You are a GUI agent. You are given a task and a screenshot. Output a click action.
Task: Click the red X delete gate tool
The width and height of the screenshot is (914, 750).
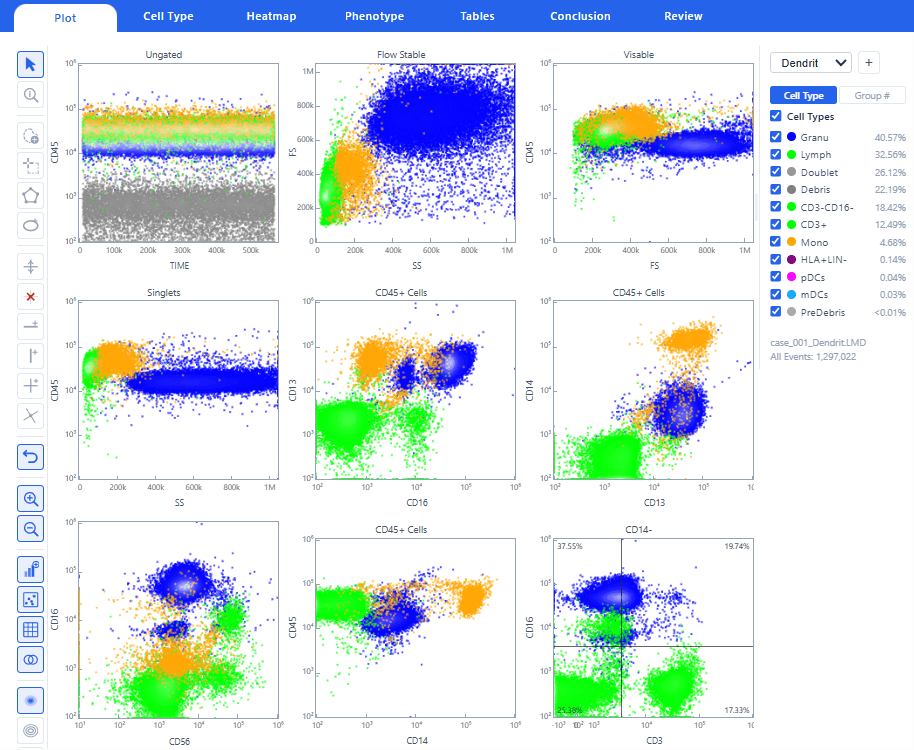click(x=30, y=297)
